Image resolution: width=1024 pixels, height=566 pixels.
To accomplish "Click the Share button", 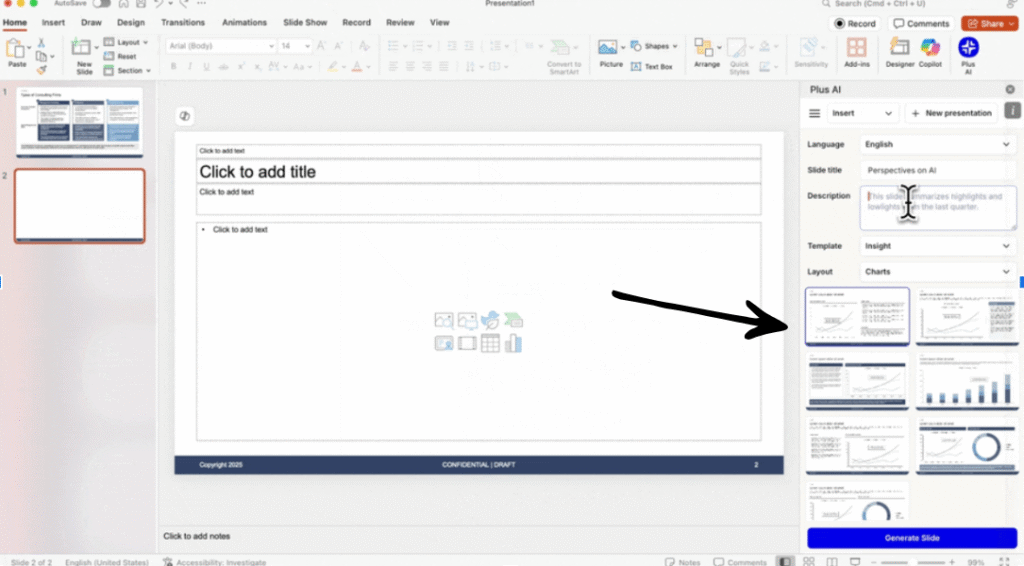I will tap(989, 24).
